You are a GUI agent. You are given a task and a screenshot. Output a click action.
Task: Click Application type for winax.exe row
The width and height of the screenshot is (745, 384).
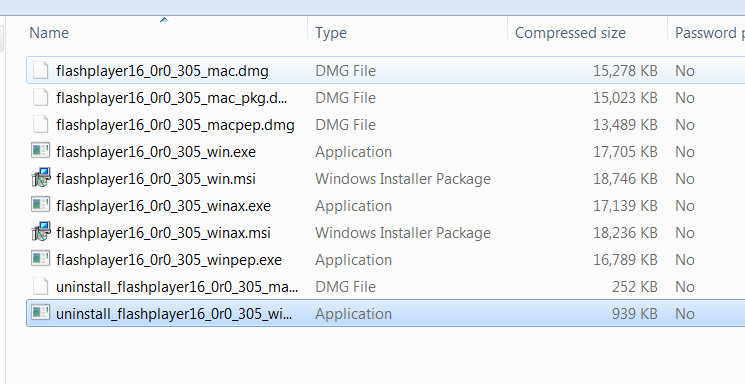pos(353,206)
